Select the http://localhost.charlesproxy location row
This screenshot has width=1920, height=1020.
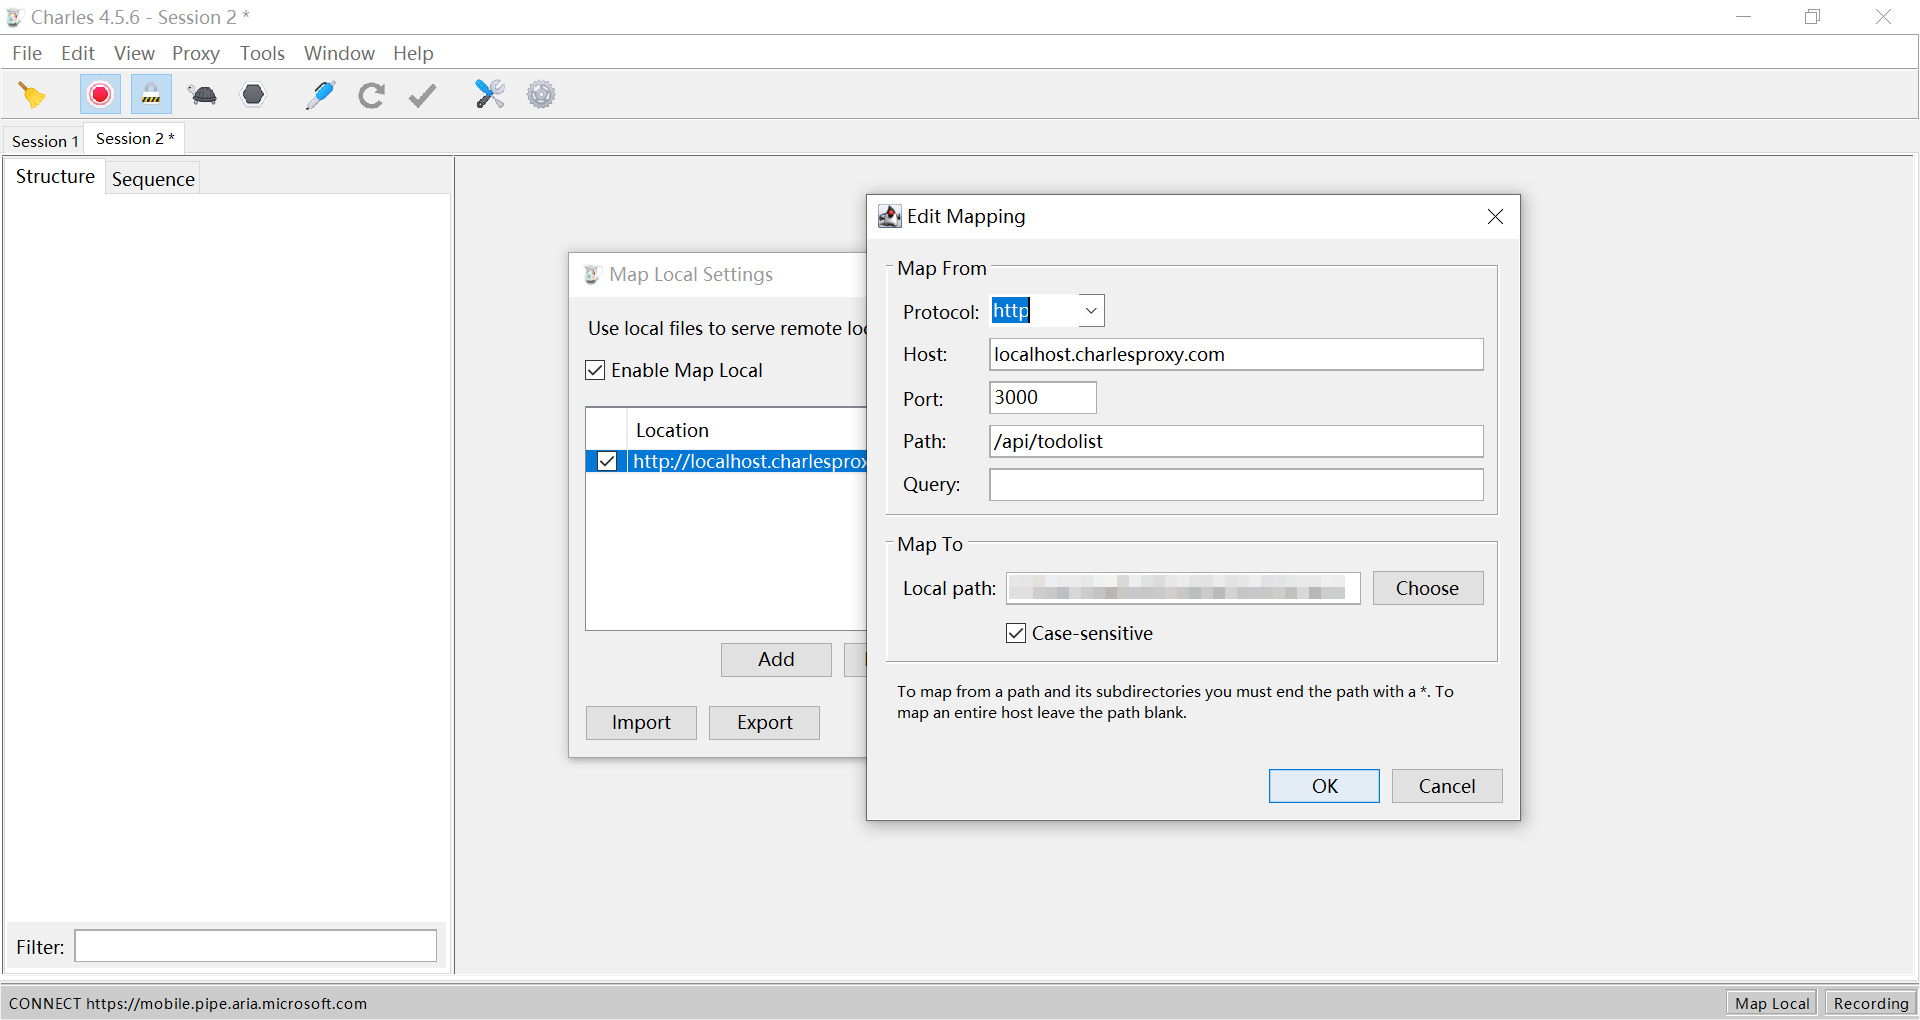[x=727, y=461]
